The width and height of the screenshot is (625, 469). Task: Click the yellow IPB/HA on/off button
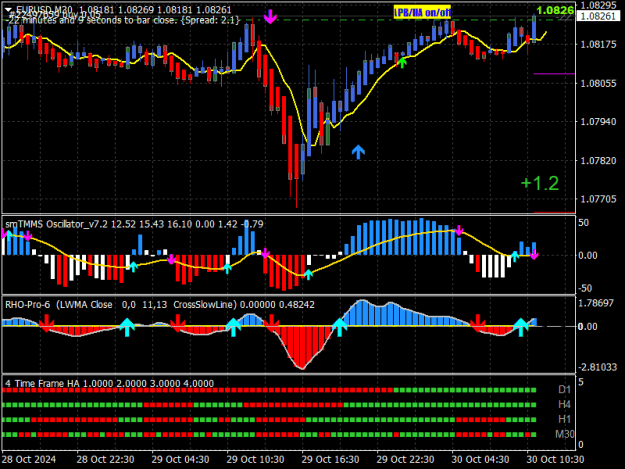(x=422, y=12)
